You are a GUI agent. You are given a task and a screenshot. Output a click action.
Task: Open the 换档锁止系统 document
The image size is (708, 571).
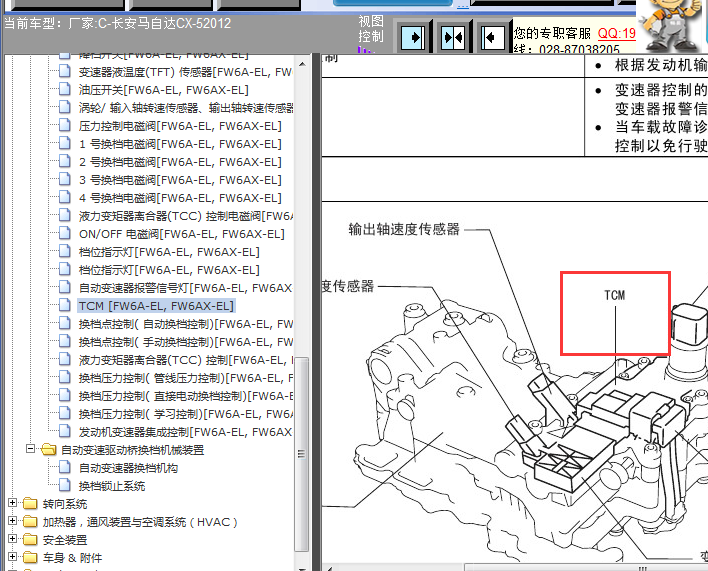click(112, 486)
